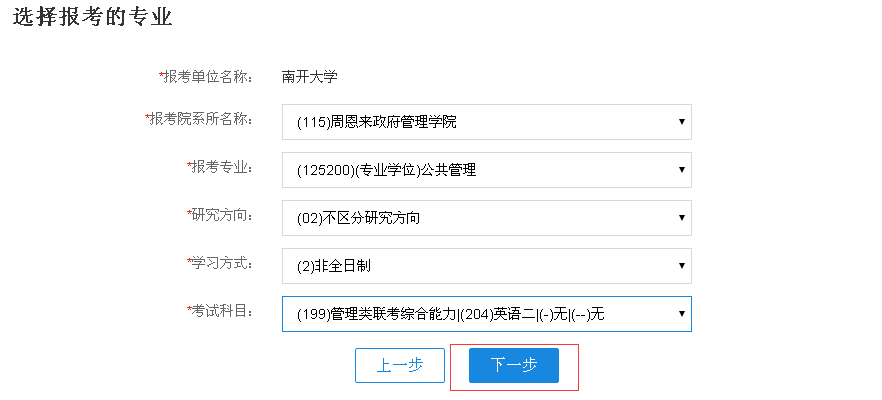Open the dropdown showing (02)不区分研究方向

click(x=486, y=217)
